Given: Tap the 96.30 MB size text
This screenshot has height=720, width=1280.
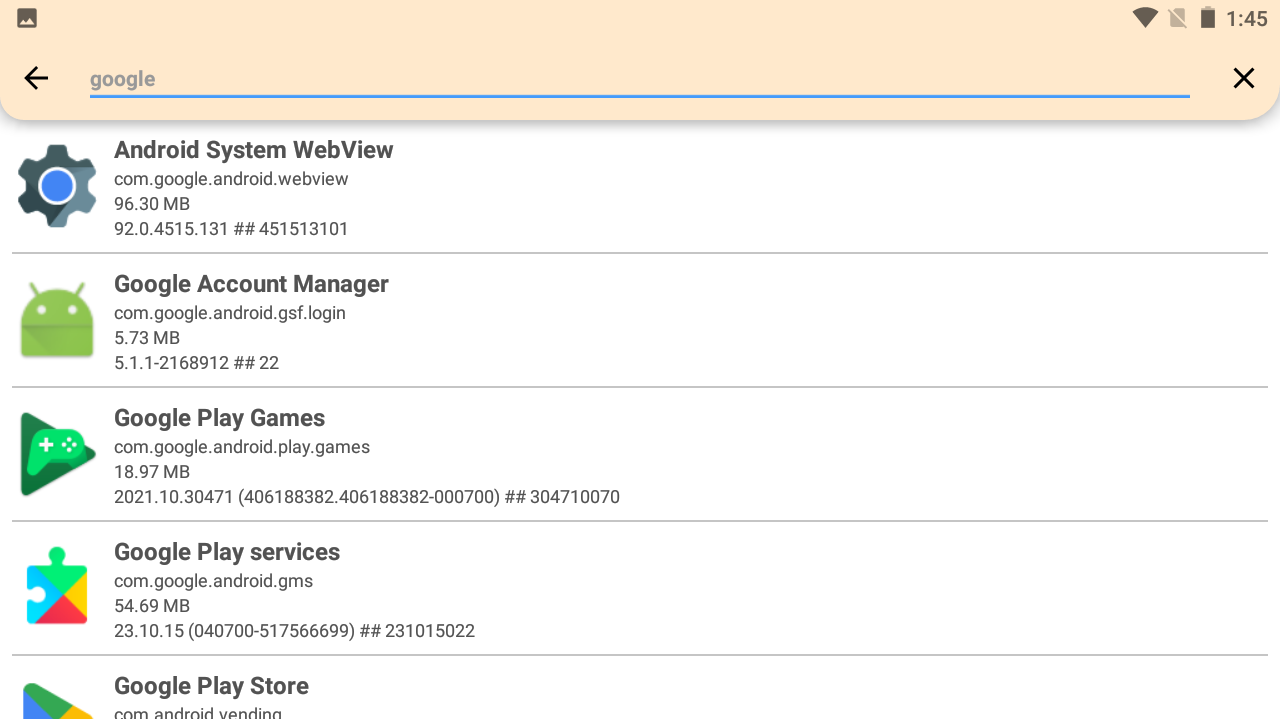Looking at the screenshot, I should pos(152,204).
